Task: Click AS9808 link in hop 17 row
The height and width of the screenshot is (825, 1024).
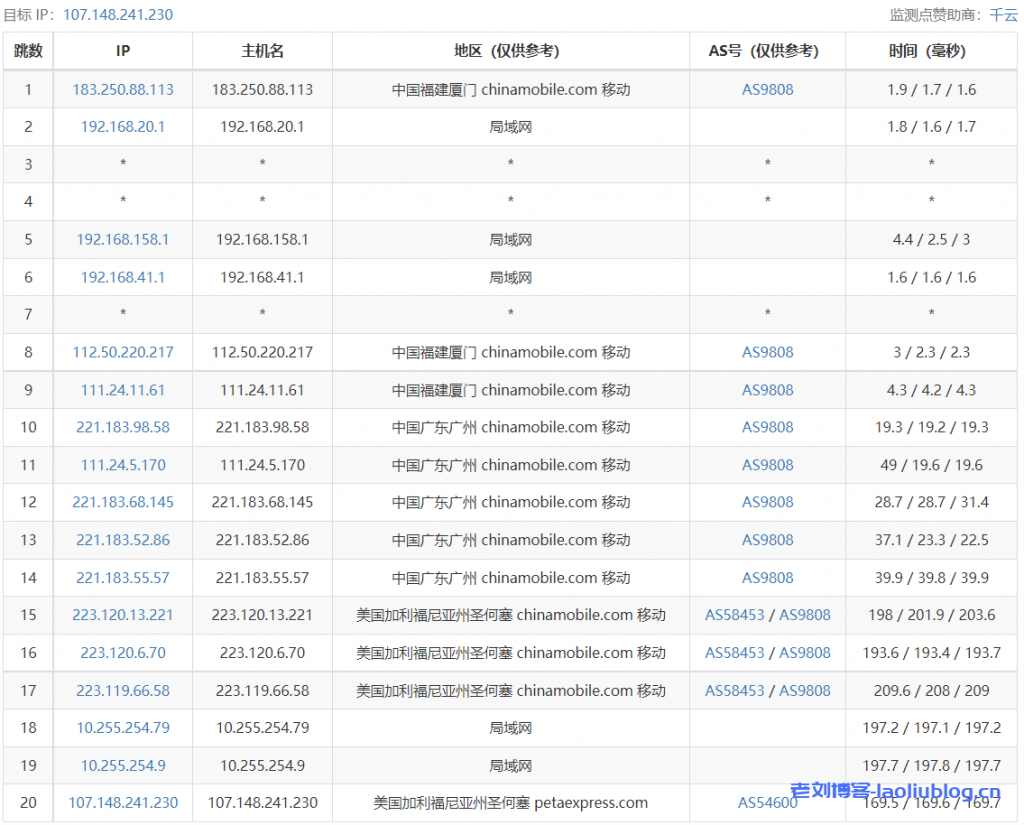Action: [805, 690]
